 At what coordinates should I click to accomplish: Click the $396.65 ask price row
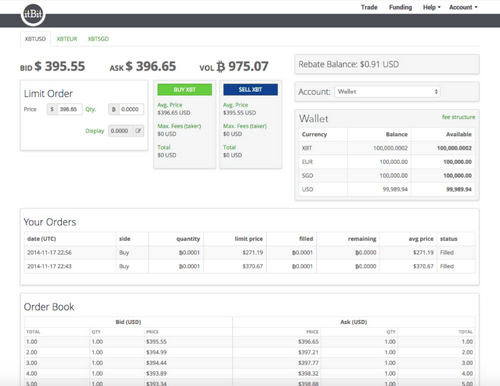point(354,342)
